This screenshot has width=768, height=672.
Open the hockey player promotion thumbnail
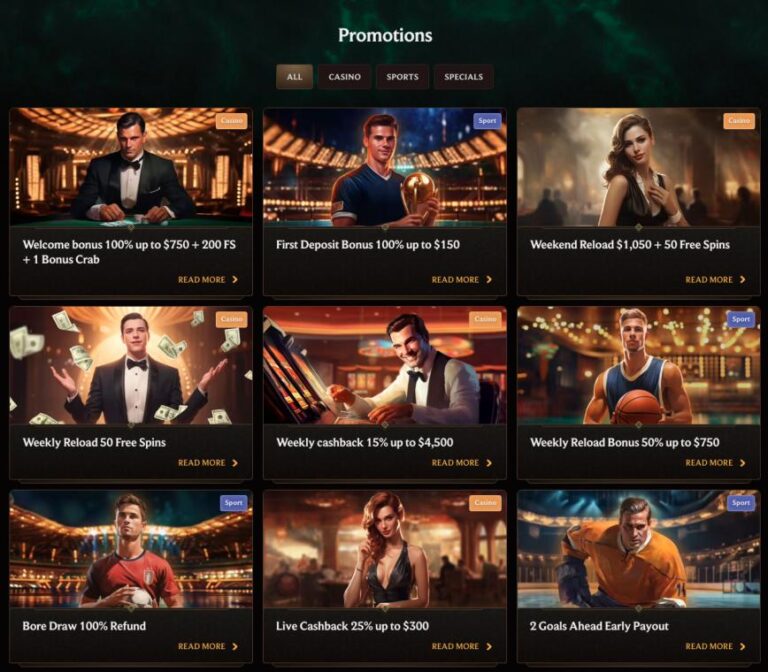click(638, 549)
